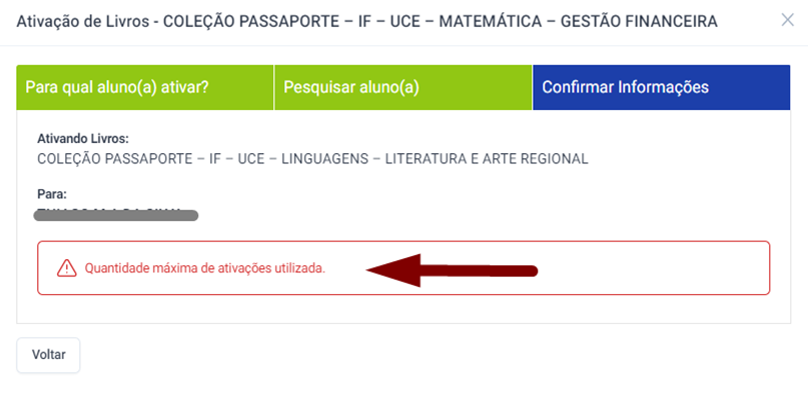The width and height of the screenshot is (808, 399).
Task: Go back with the Voltar button
Action: point(48,355)
